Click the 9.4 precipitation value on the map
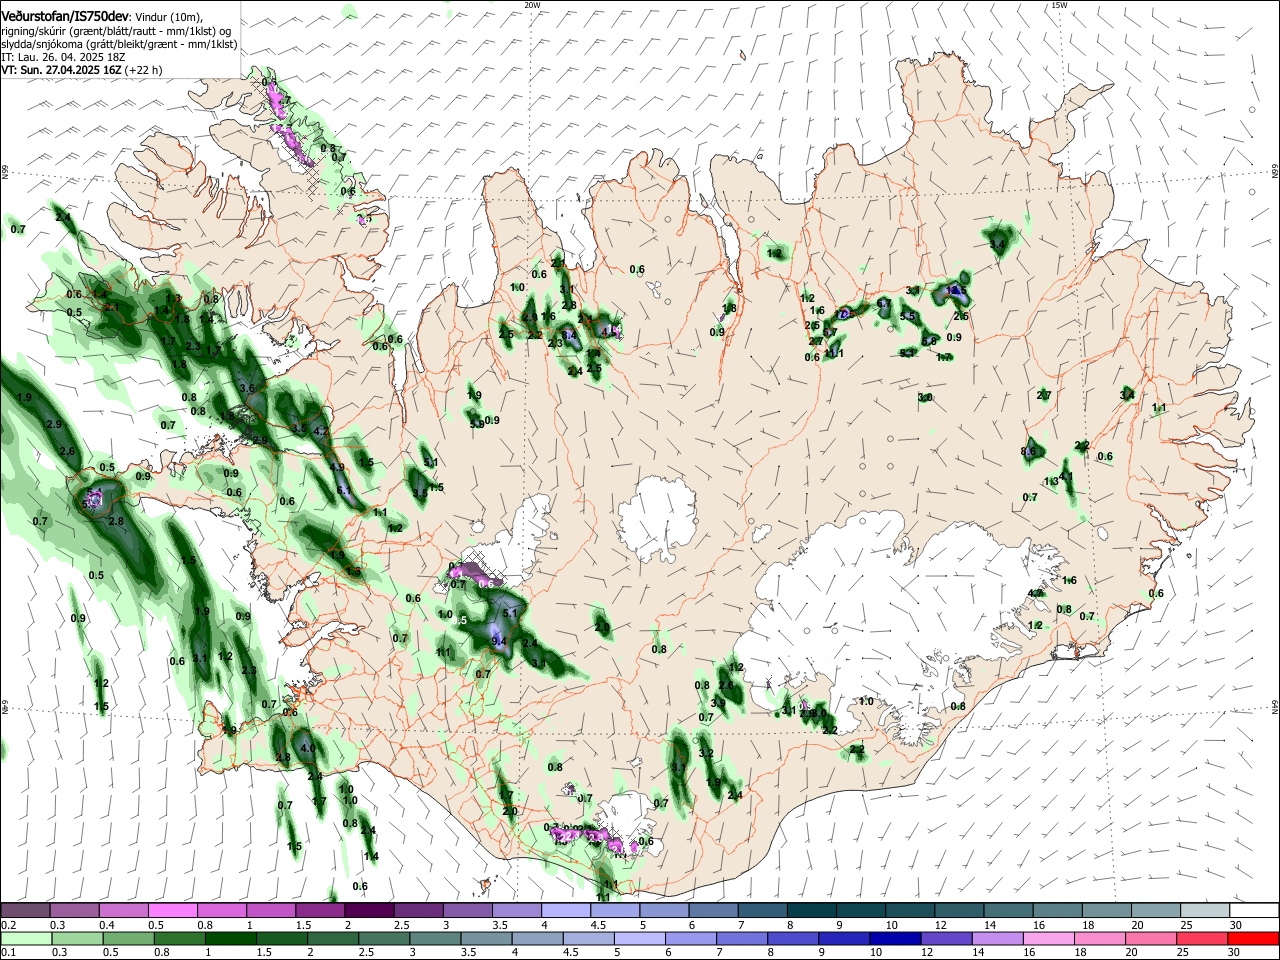This screenshot has height=960, width=1280. [x=500, y=641]
